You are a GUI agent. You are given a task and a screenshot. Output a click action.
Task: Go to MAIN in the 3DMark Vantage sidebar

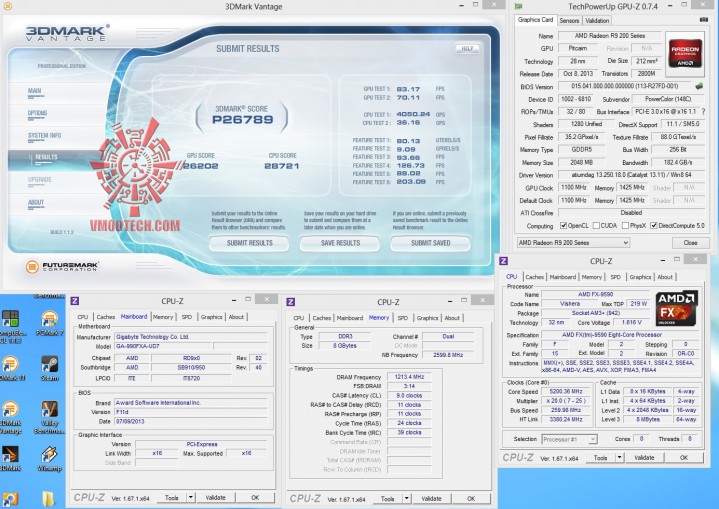34,91
